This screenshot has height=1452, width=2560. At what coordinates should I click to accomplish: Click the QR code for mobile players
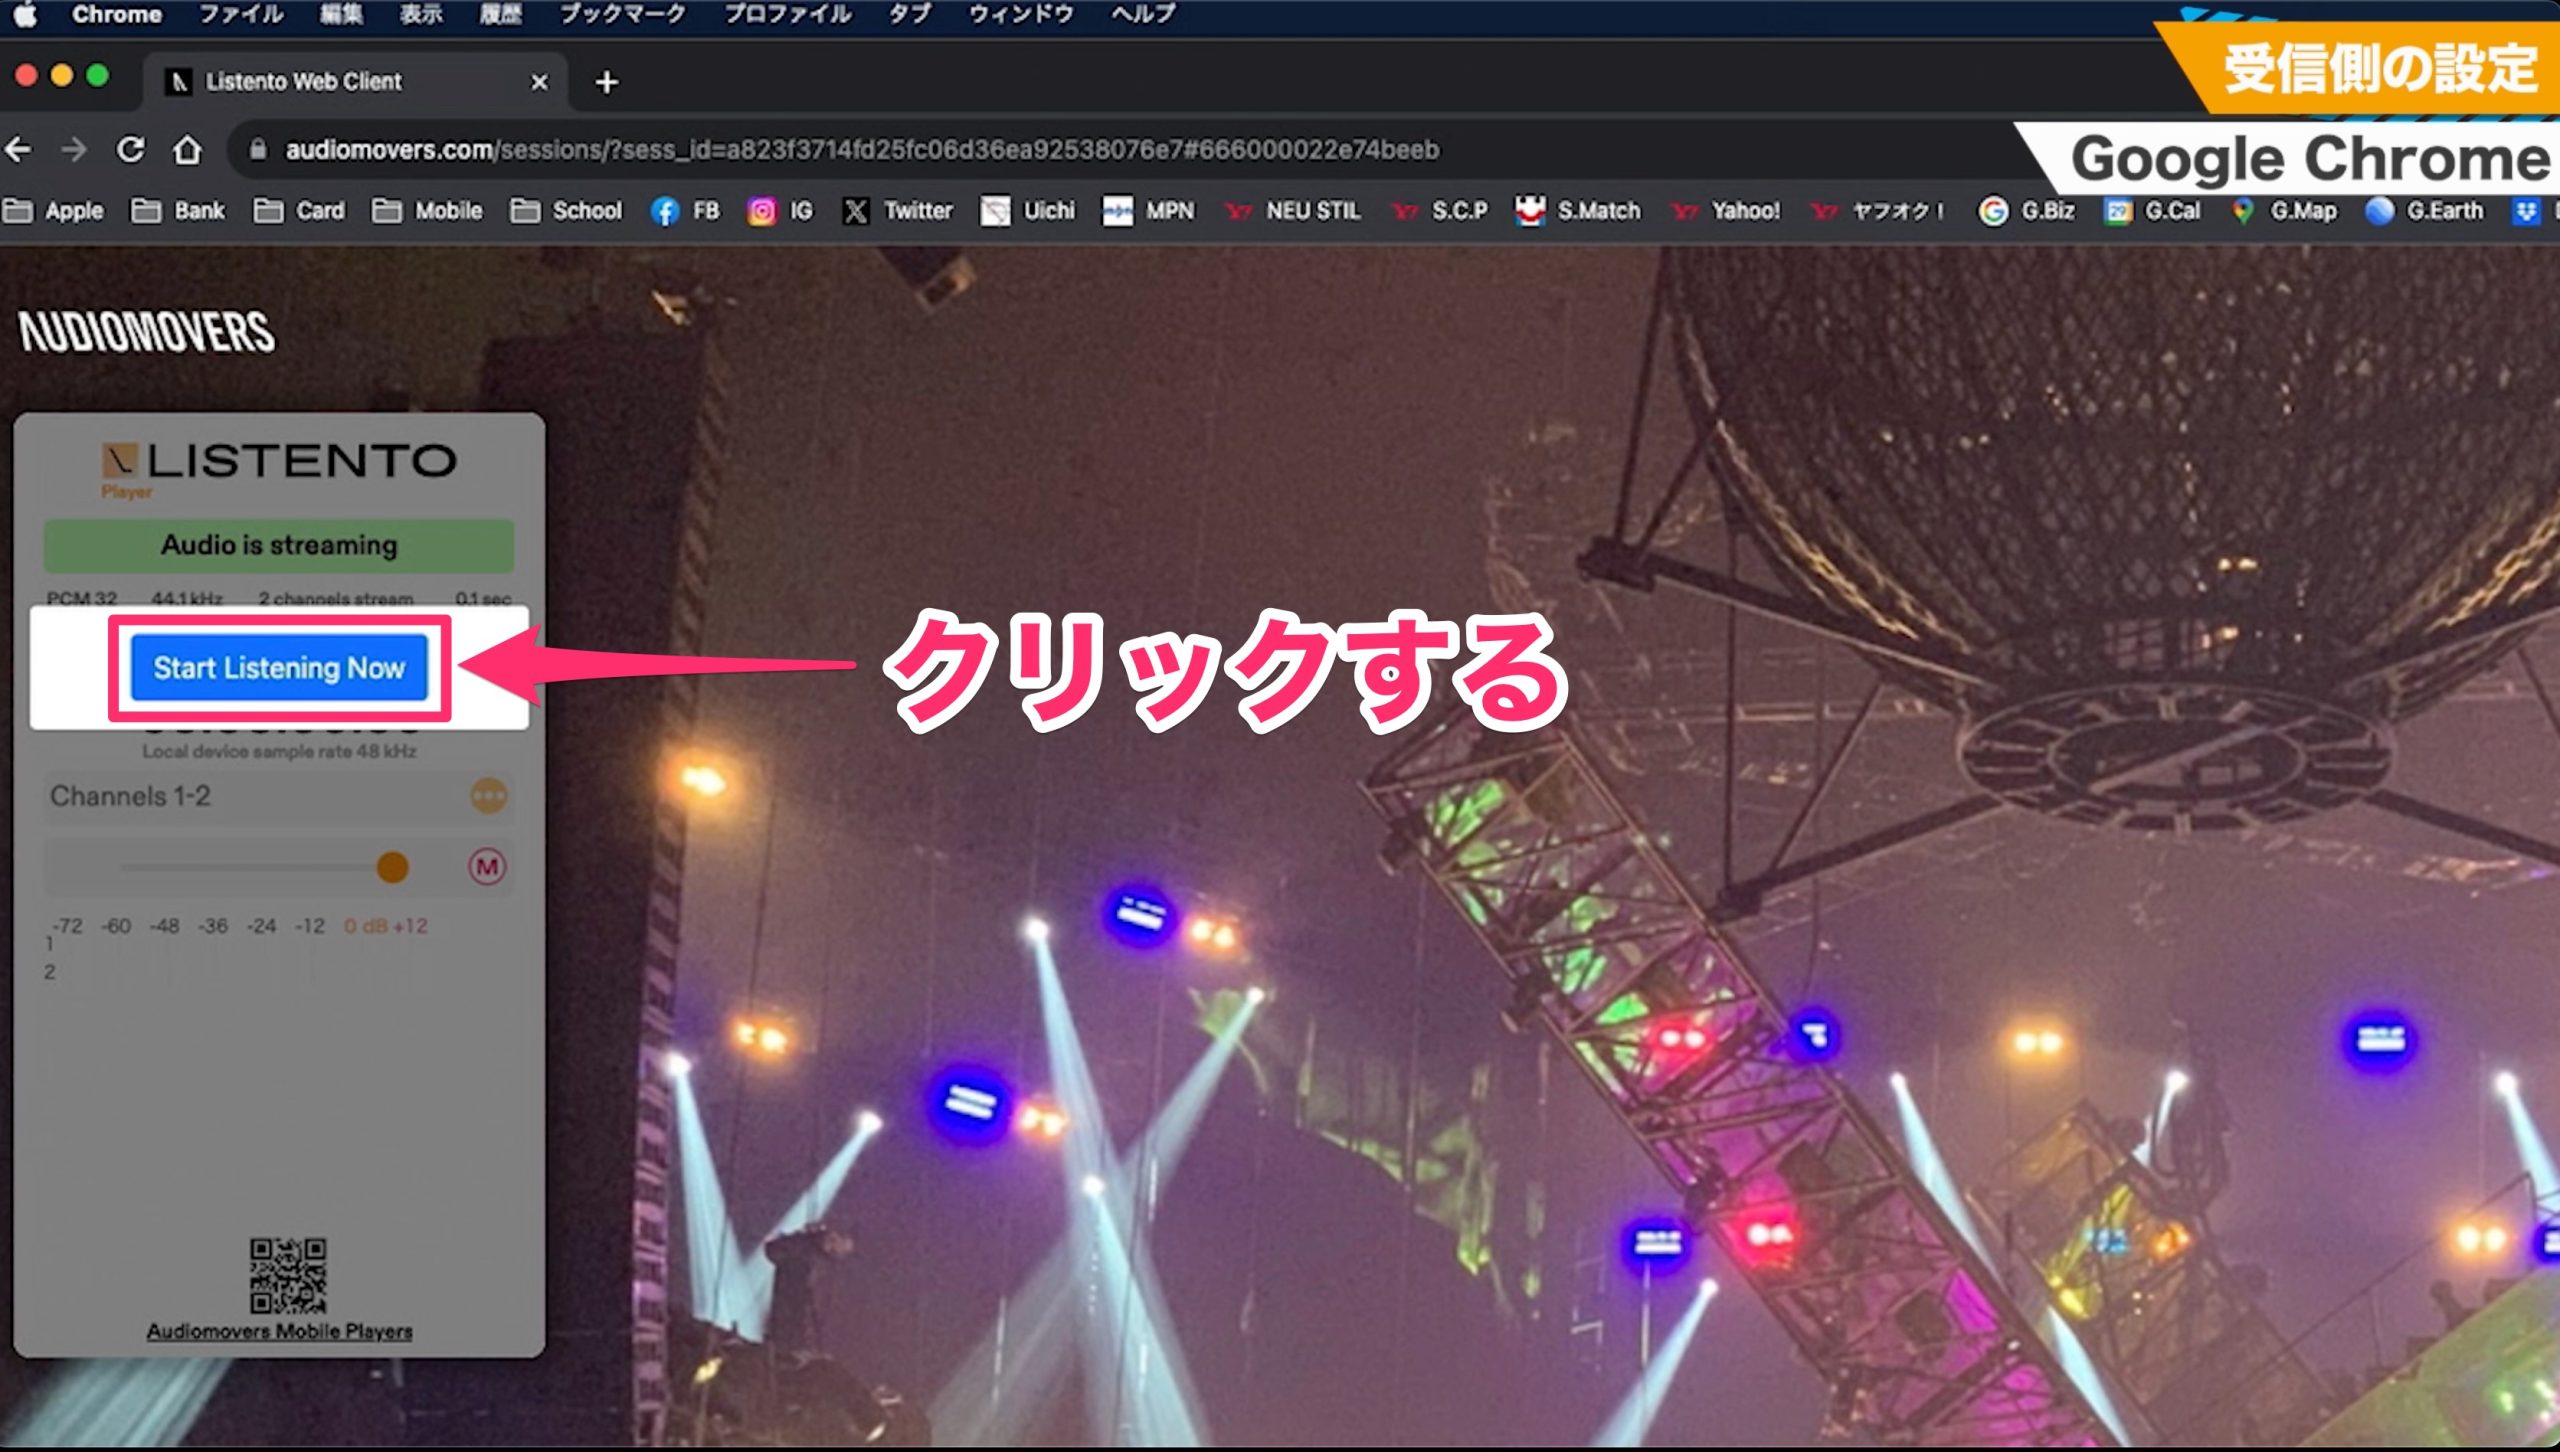(x=287, y=1275)
